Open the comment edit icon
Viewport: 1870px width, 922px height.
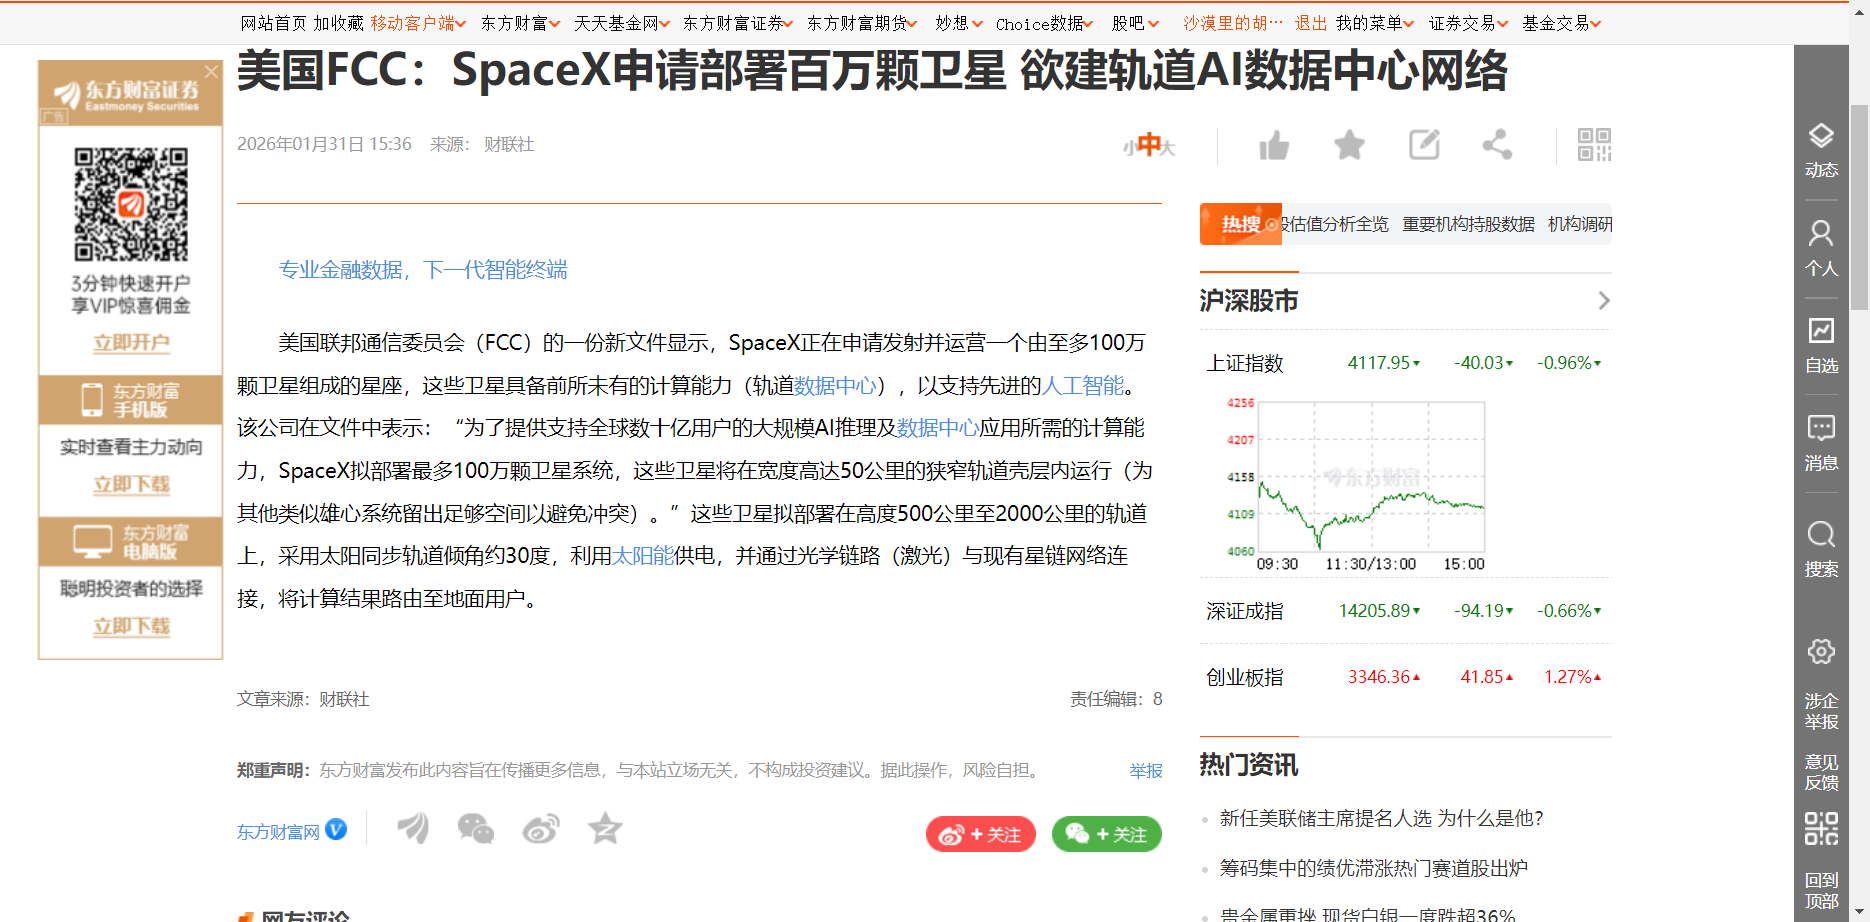pyautogui.click(x=1424, y=145)
